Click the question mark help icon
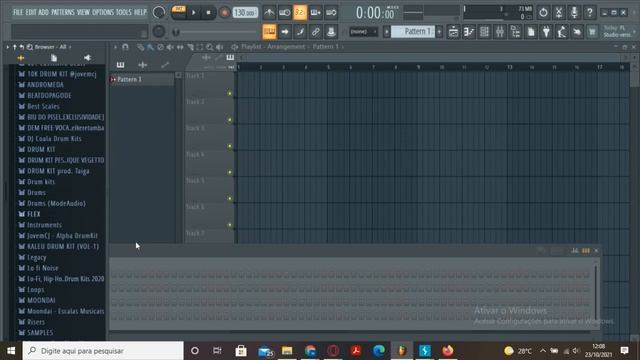Viewport: 640px width, 360px height. point(589,13)
